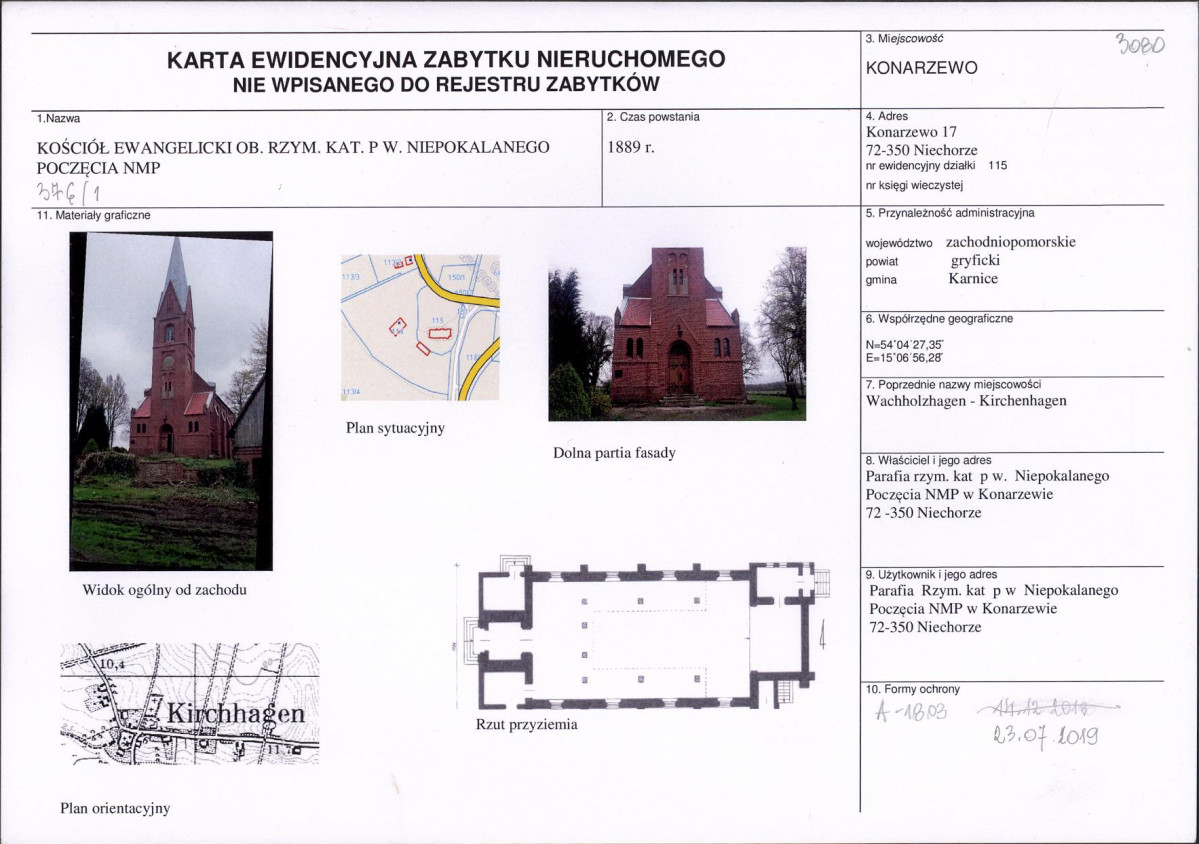Click the owner line 'Parafia rzym. kat p w. Niepokalanego'
Screen dimensions: 1199x844
click(x=987, y=476)
